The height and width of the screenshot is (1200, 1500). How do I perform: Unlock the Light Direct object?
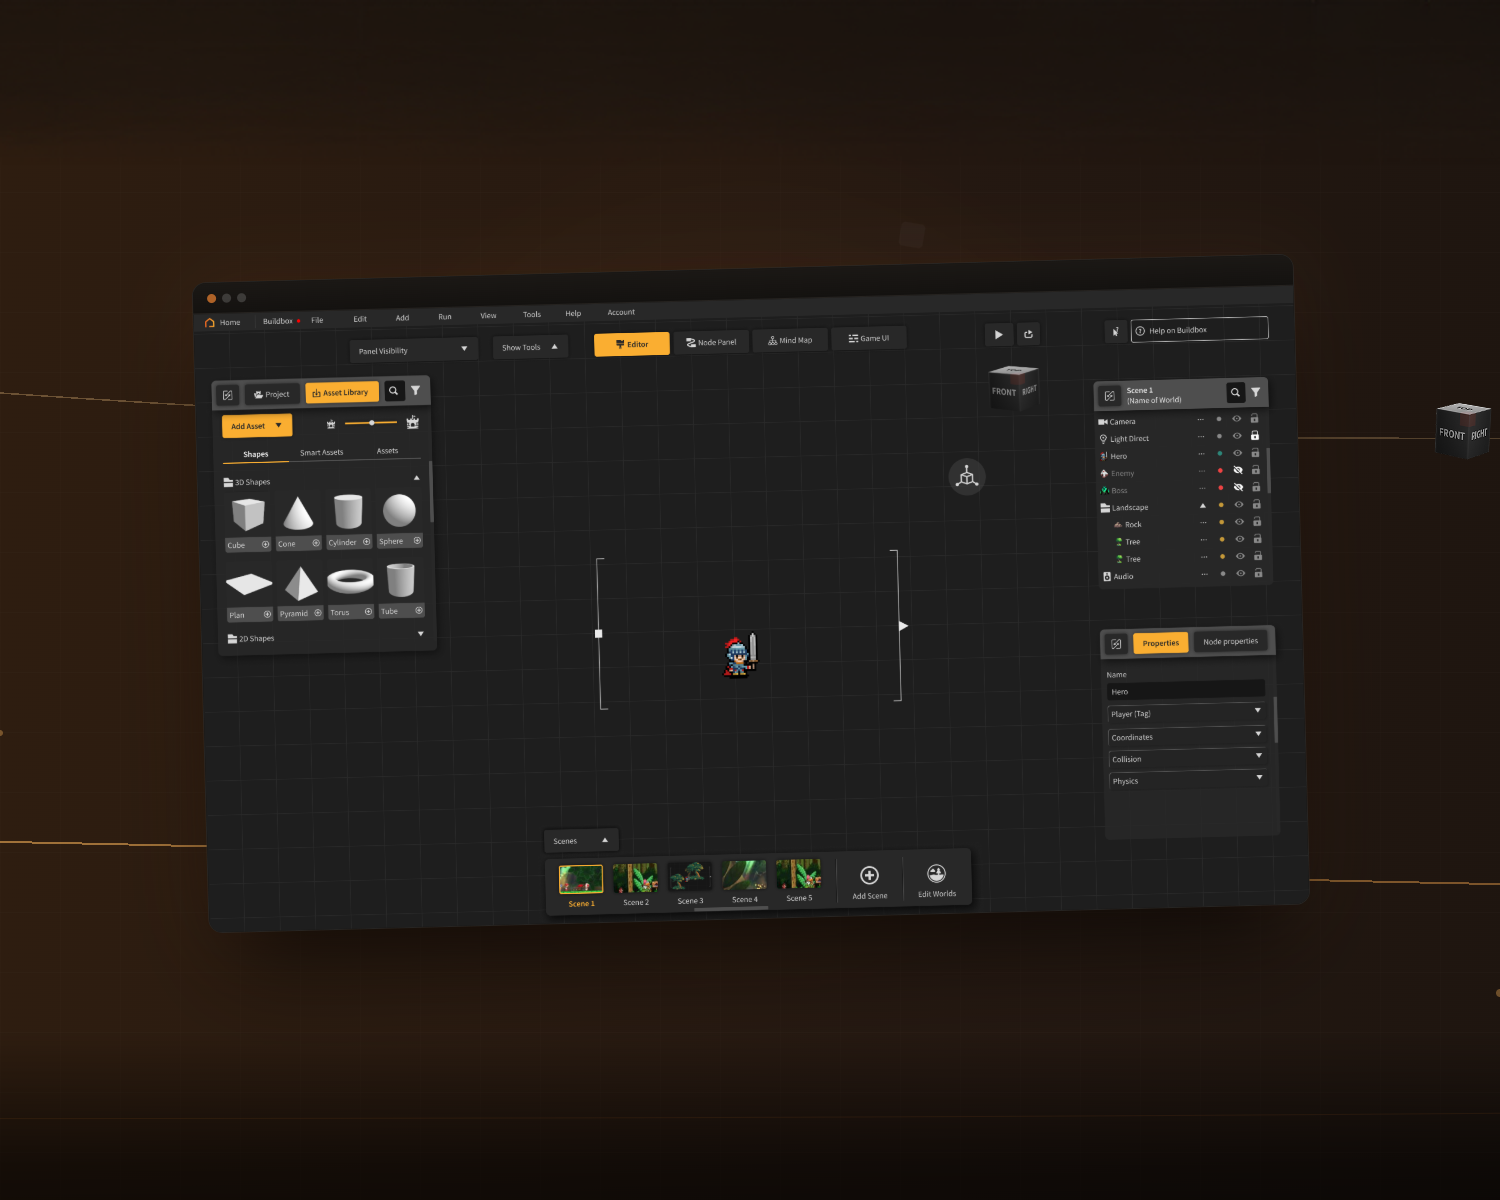tap(1255, 436)
